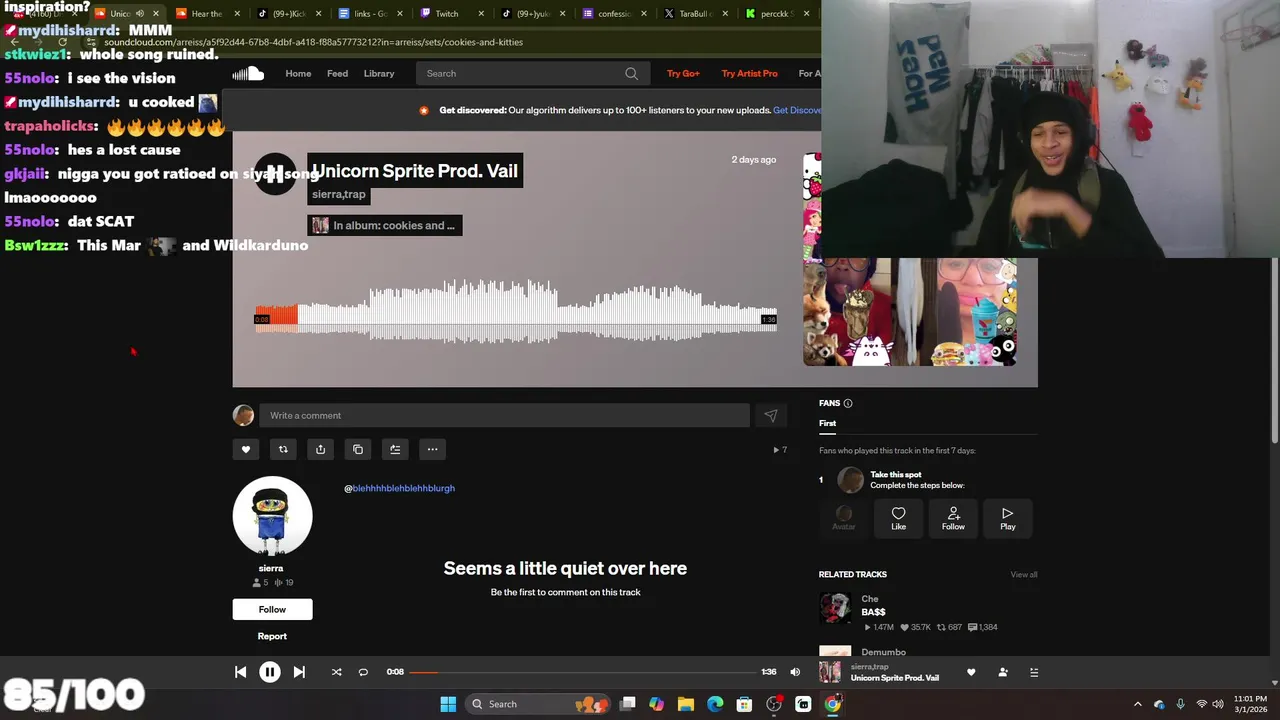
Task: Open the sierra,trap artist link
Action: click(339, 194)
